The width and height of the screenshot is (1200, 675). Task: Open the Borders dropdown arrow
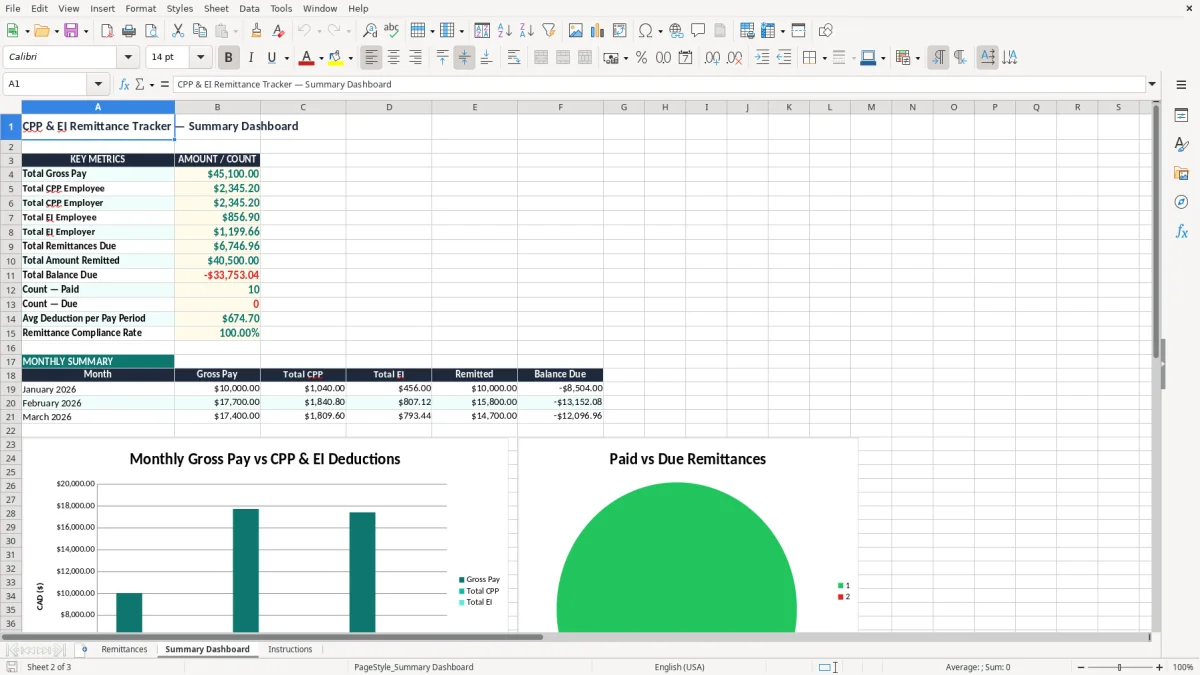click(824, 58)
